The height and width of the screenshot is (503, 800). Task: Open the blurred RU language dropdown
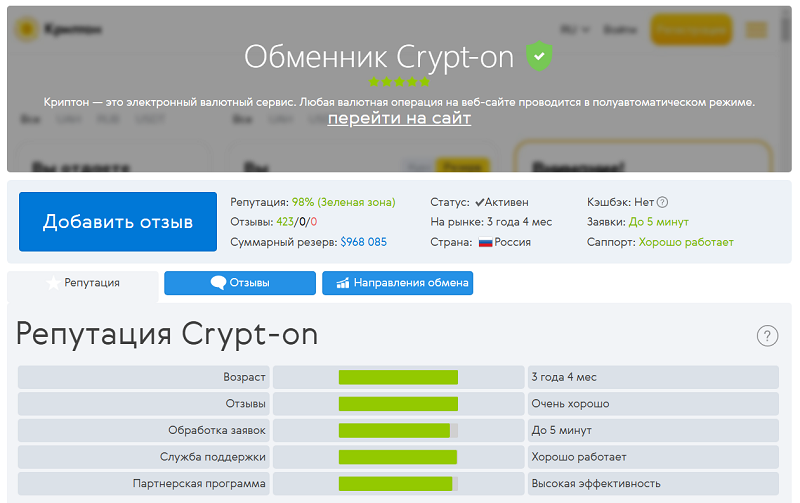point(575,30)
